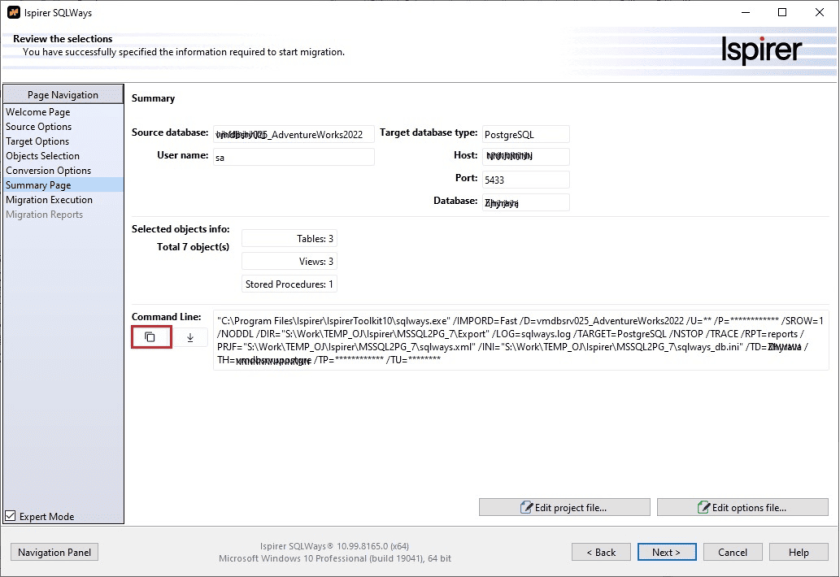
Task: Click the Ispirer SQLWays title bar icon
Action: coord(12,12)
